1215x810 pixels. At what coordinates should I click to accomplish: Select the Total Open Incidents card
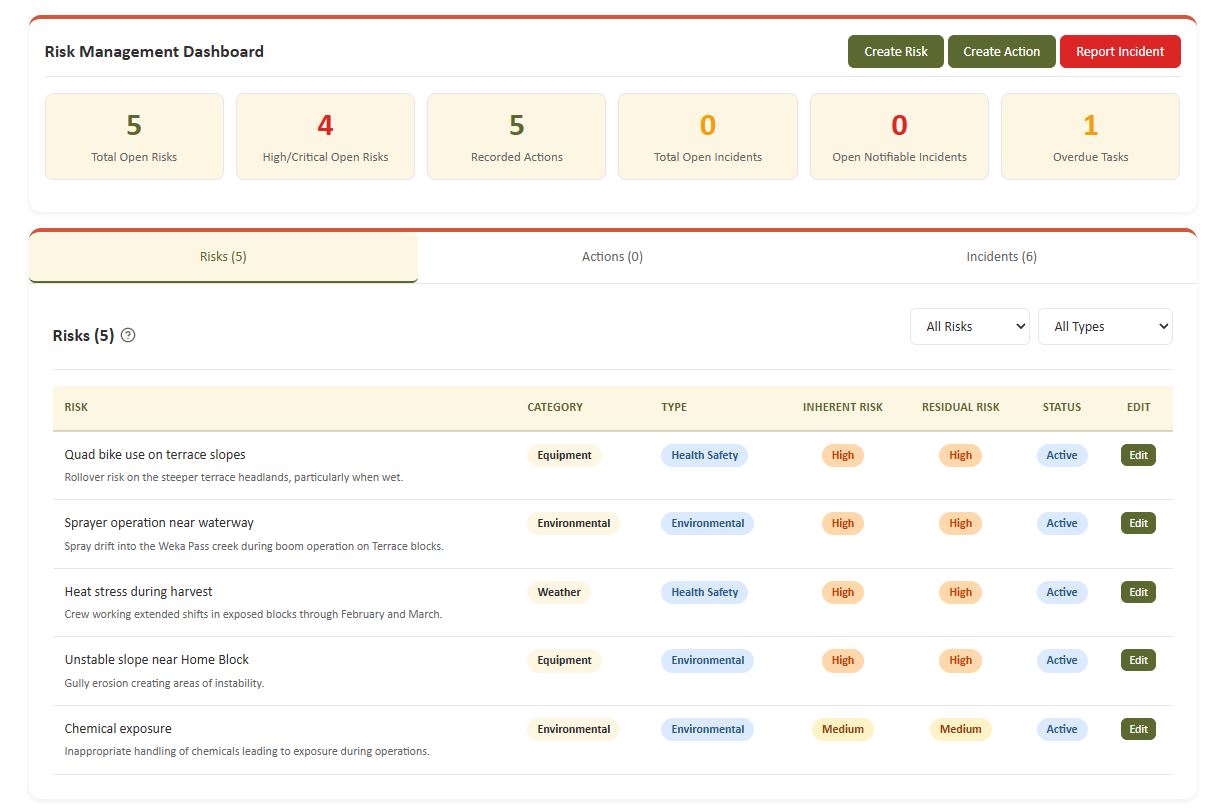pyautogui.click(x=708, y=137)
